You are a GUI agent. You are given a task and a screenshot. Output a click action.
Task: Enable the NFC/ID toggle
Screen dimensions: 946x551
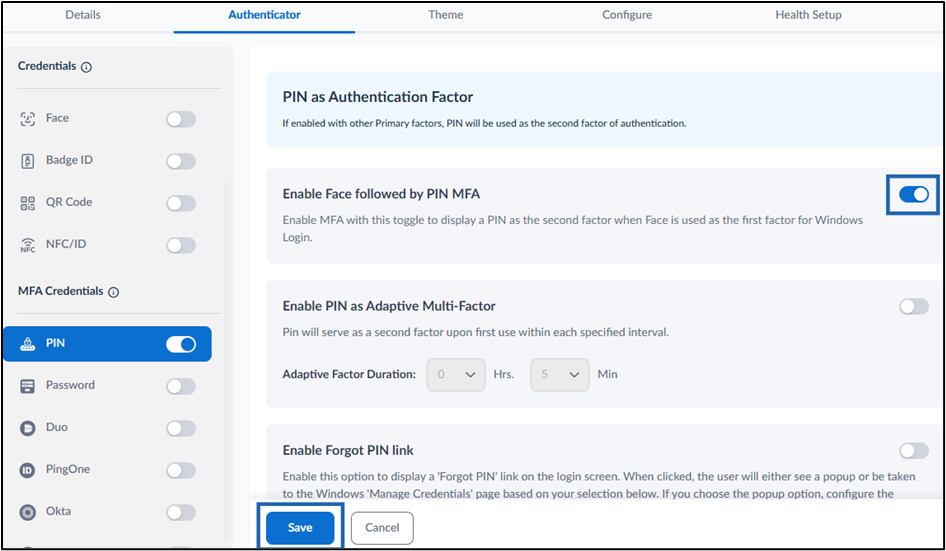[x=181, y=246]
